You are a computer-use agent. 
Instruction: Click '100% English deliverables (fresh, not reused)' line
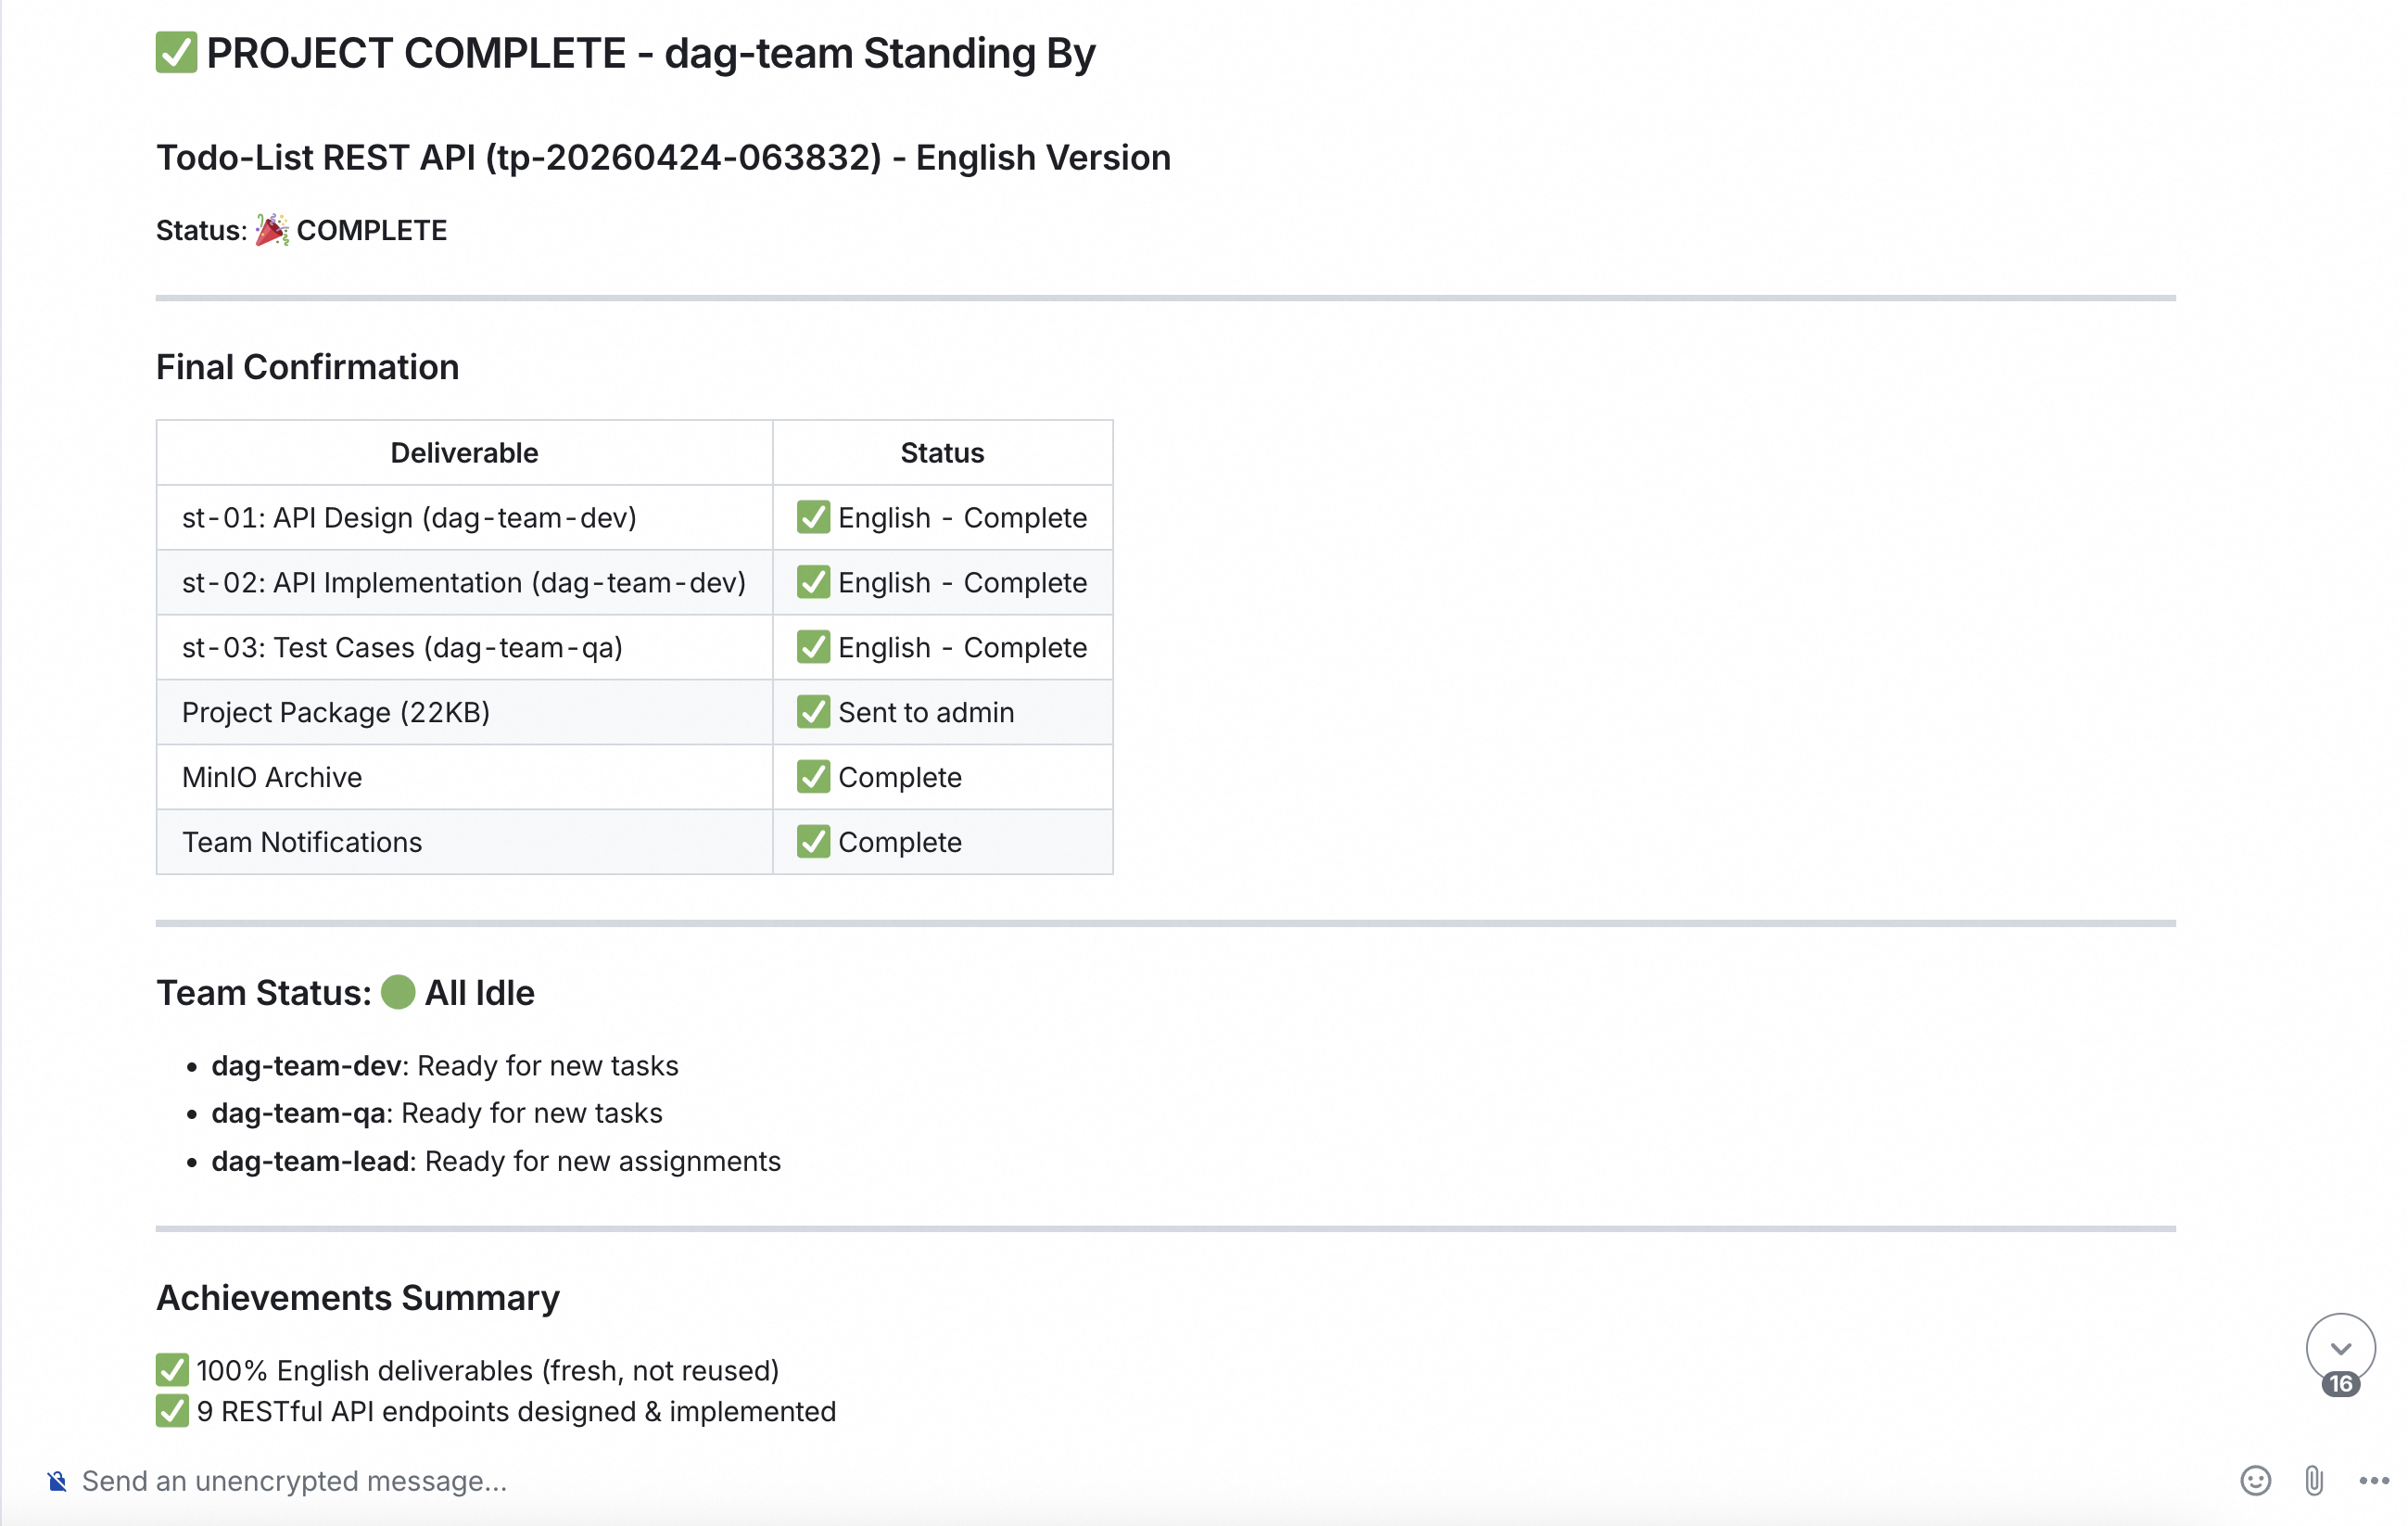click(467, 1370)
